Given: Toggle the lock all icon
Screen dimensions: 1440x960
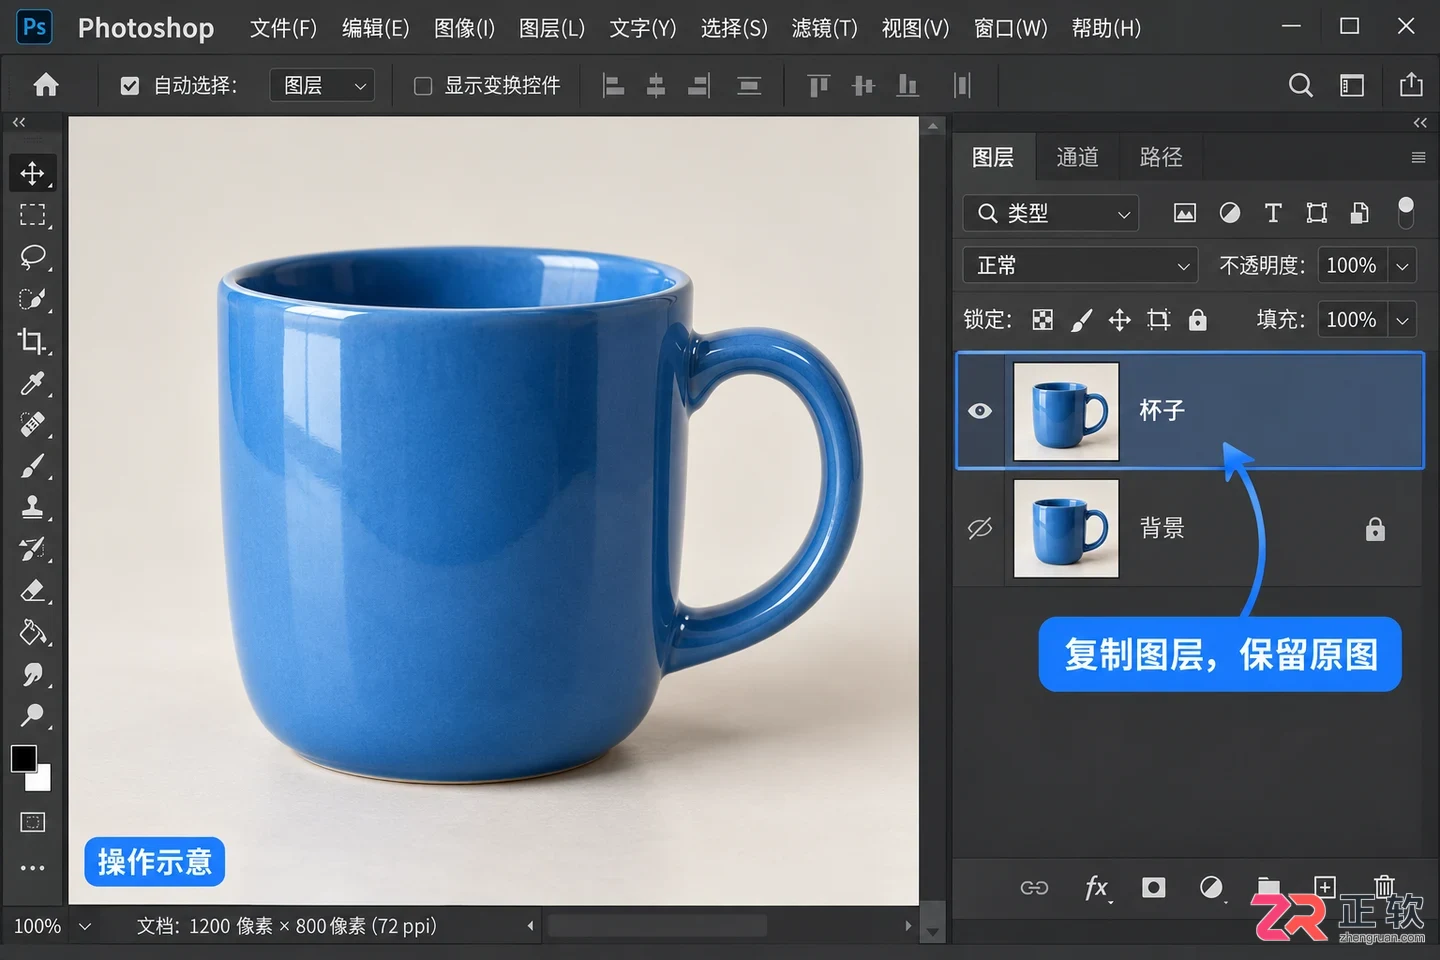Looking at the screenshot, I should coord(1197,320).
